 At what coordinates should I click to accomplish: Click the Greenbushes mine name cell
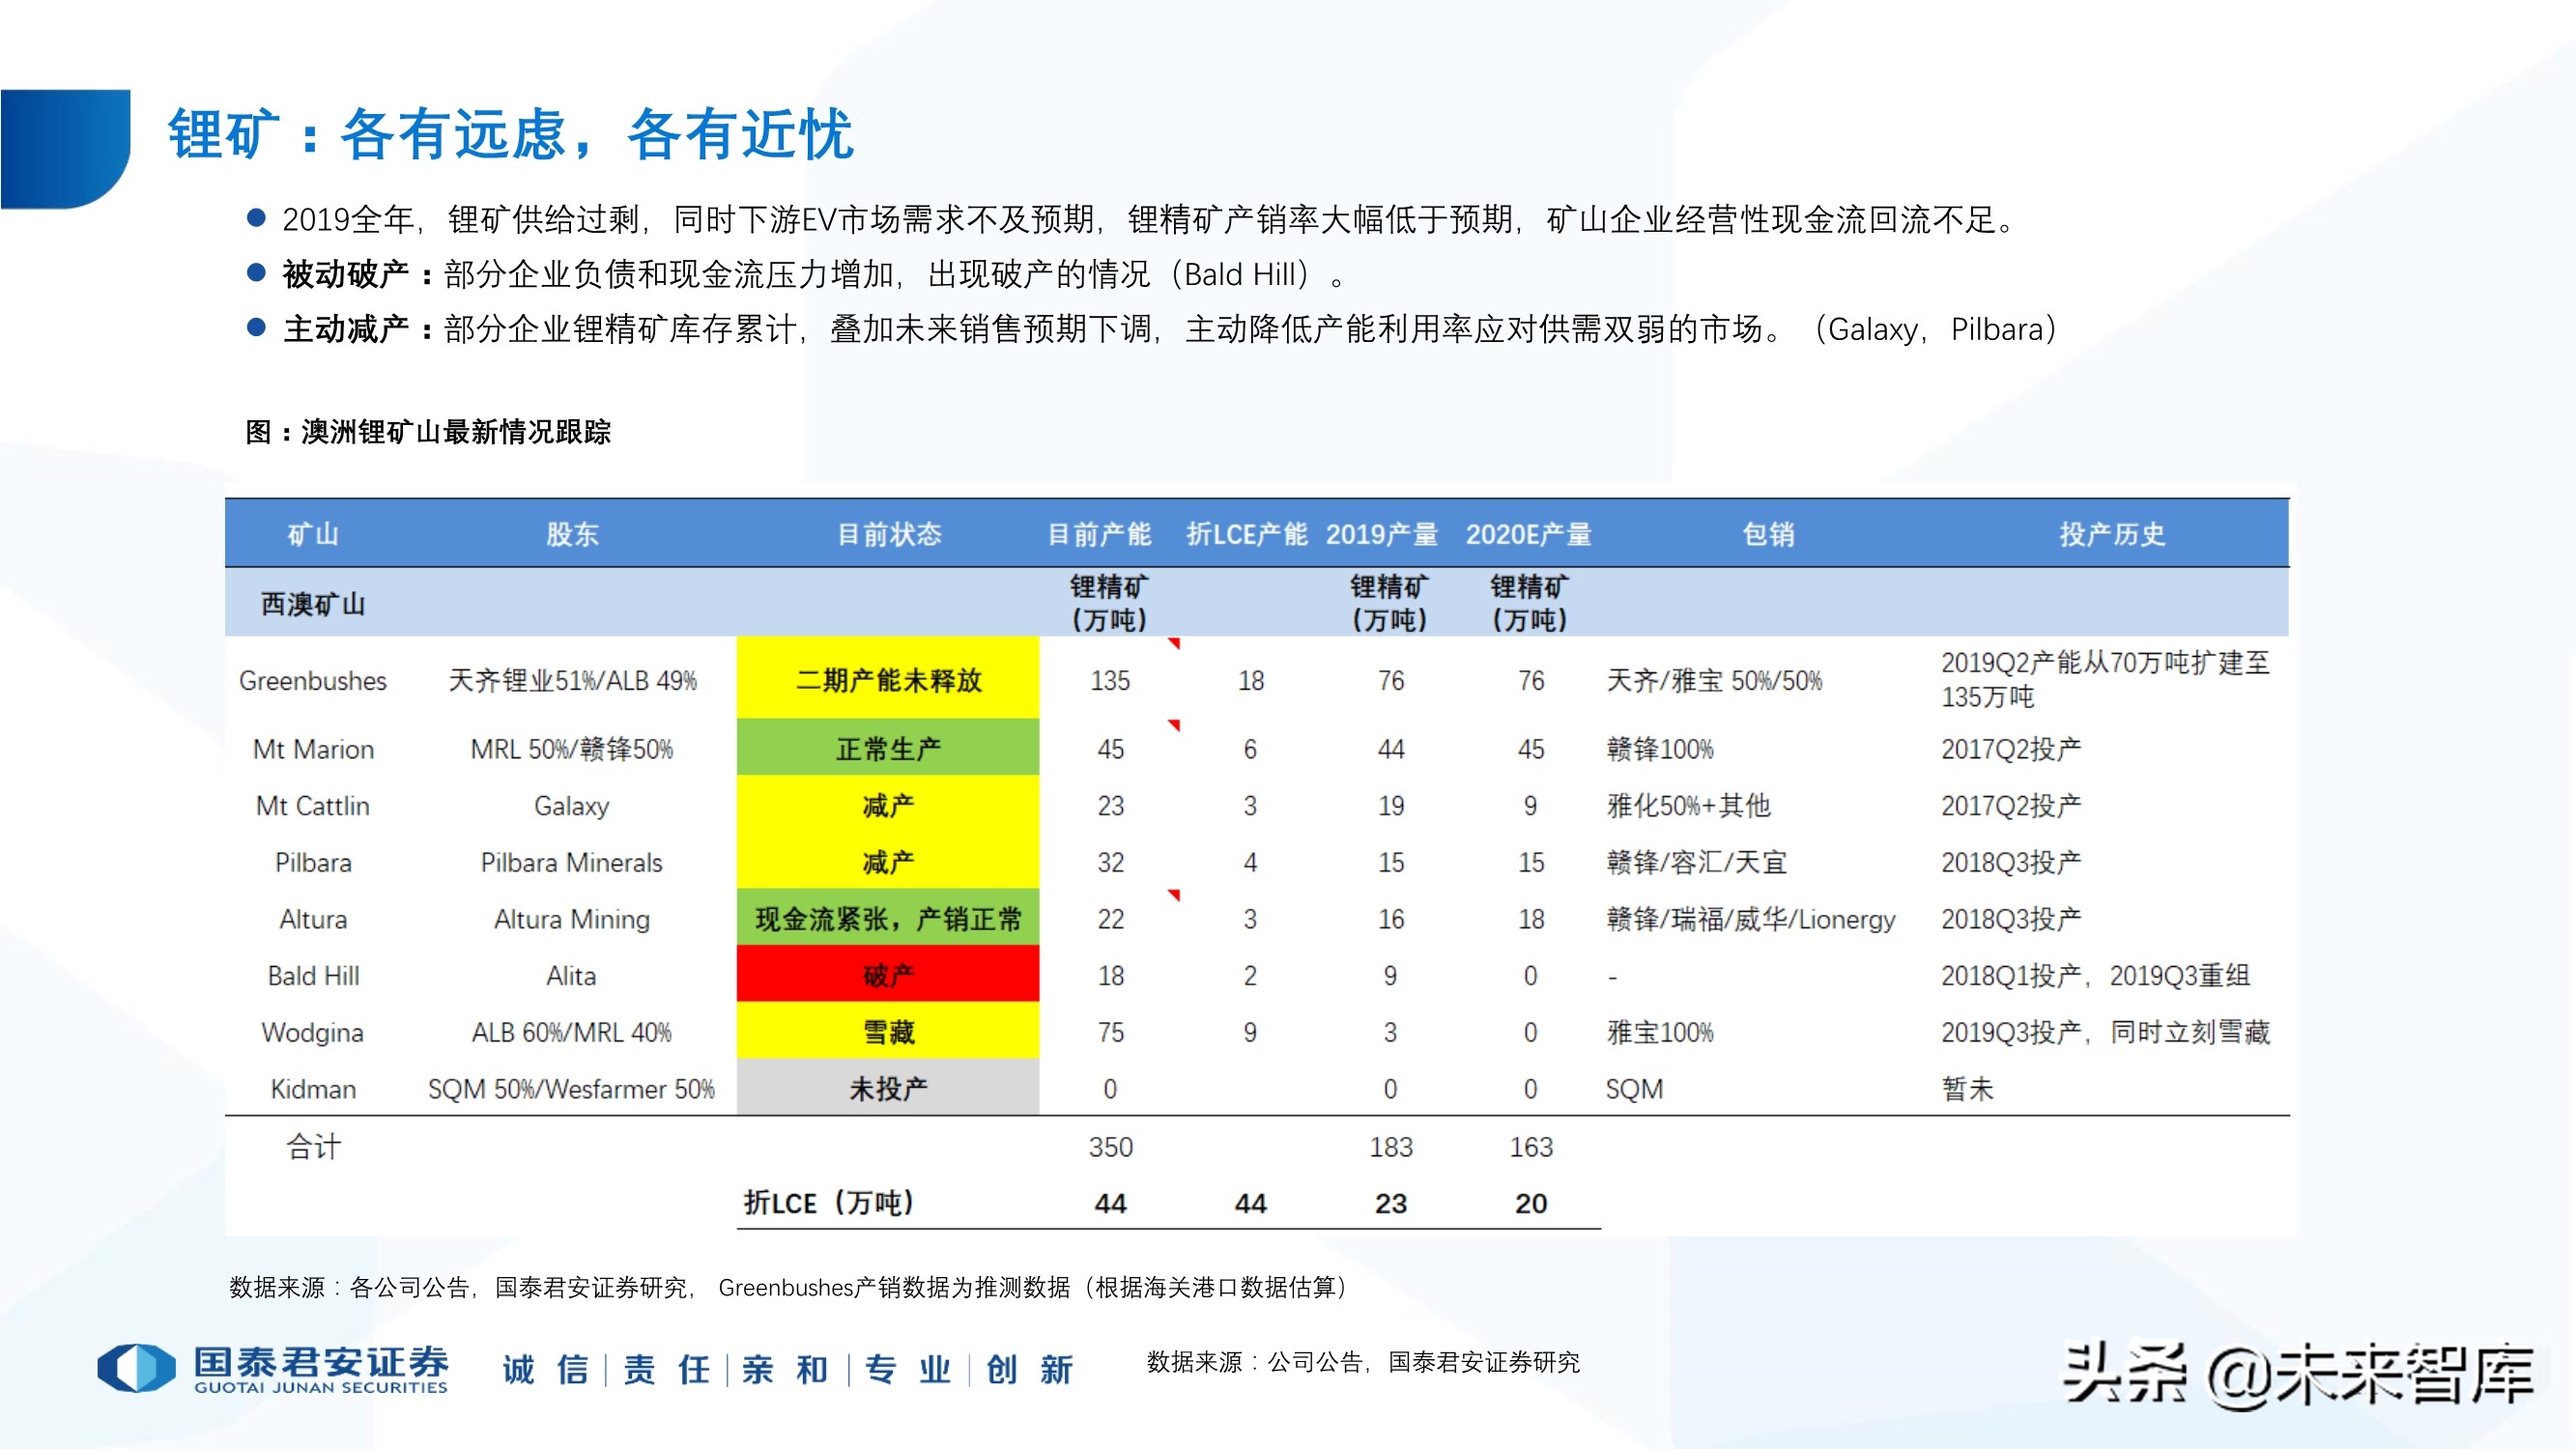(313, 681)
